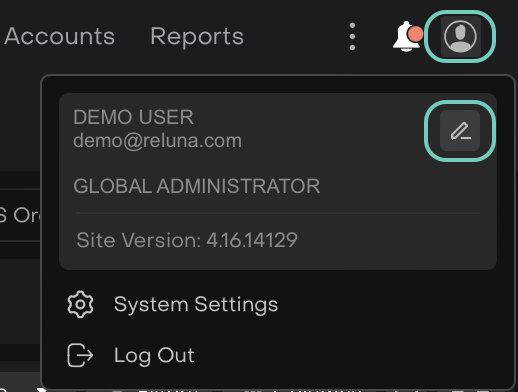Click the pencil edit profile icon

(460, 131)
